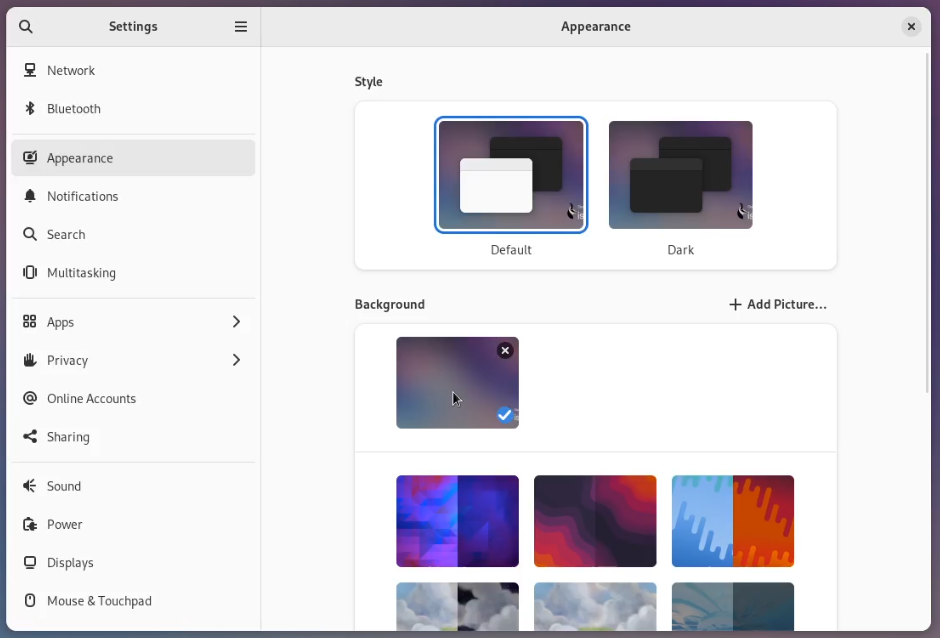Switch to the Dark style option

[x=680, y=176]
